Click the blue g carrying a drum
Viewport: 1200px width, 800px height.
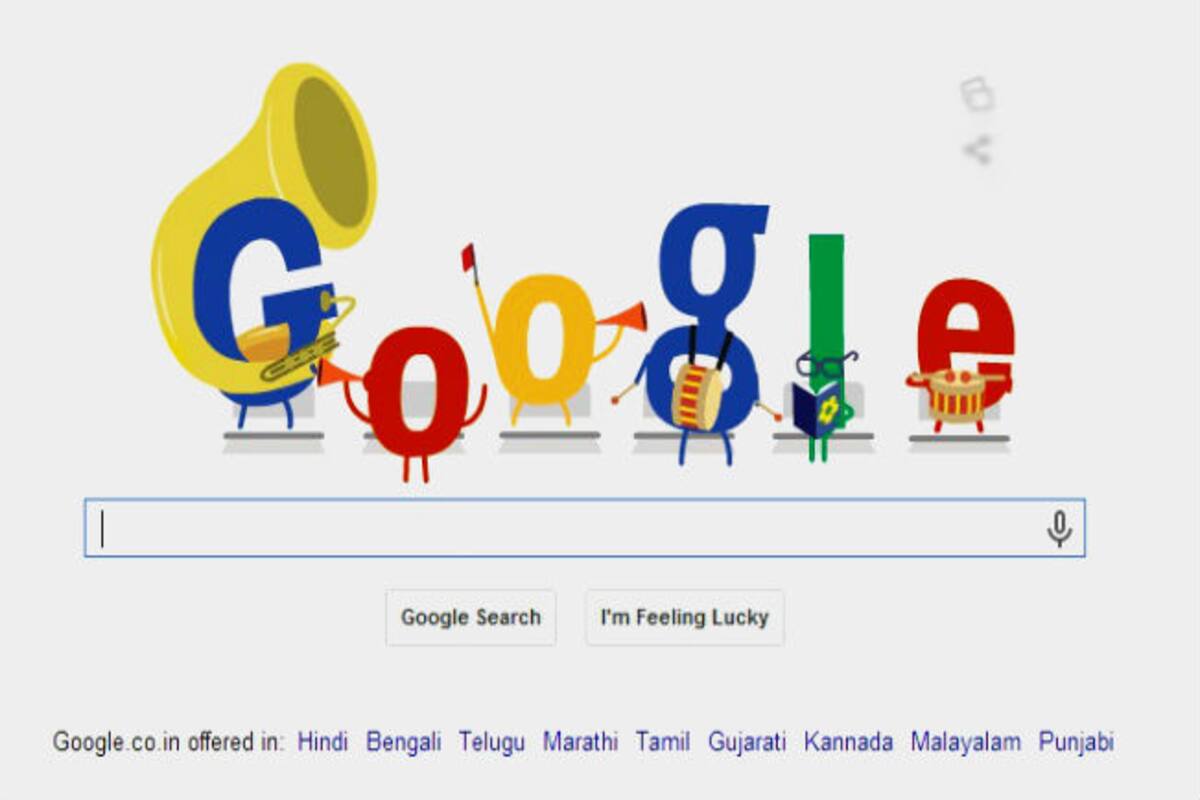(705, 330)
